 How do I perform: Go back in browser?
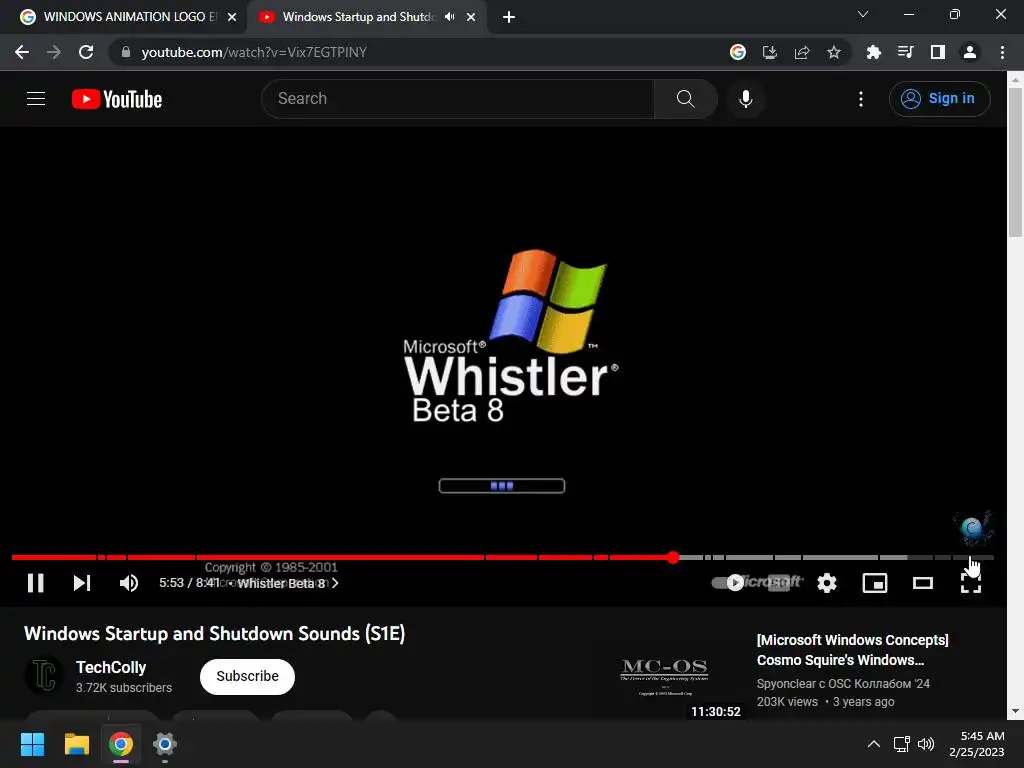(x=22, y=52)
